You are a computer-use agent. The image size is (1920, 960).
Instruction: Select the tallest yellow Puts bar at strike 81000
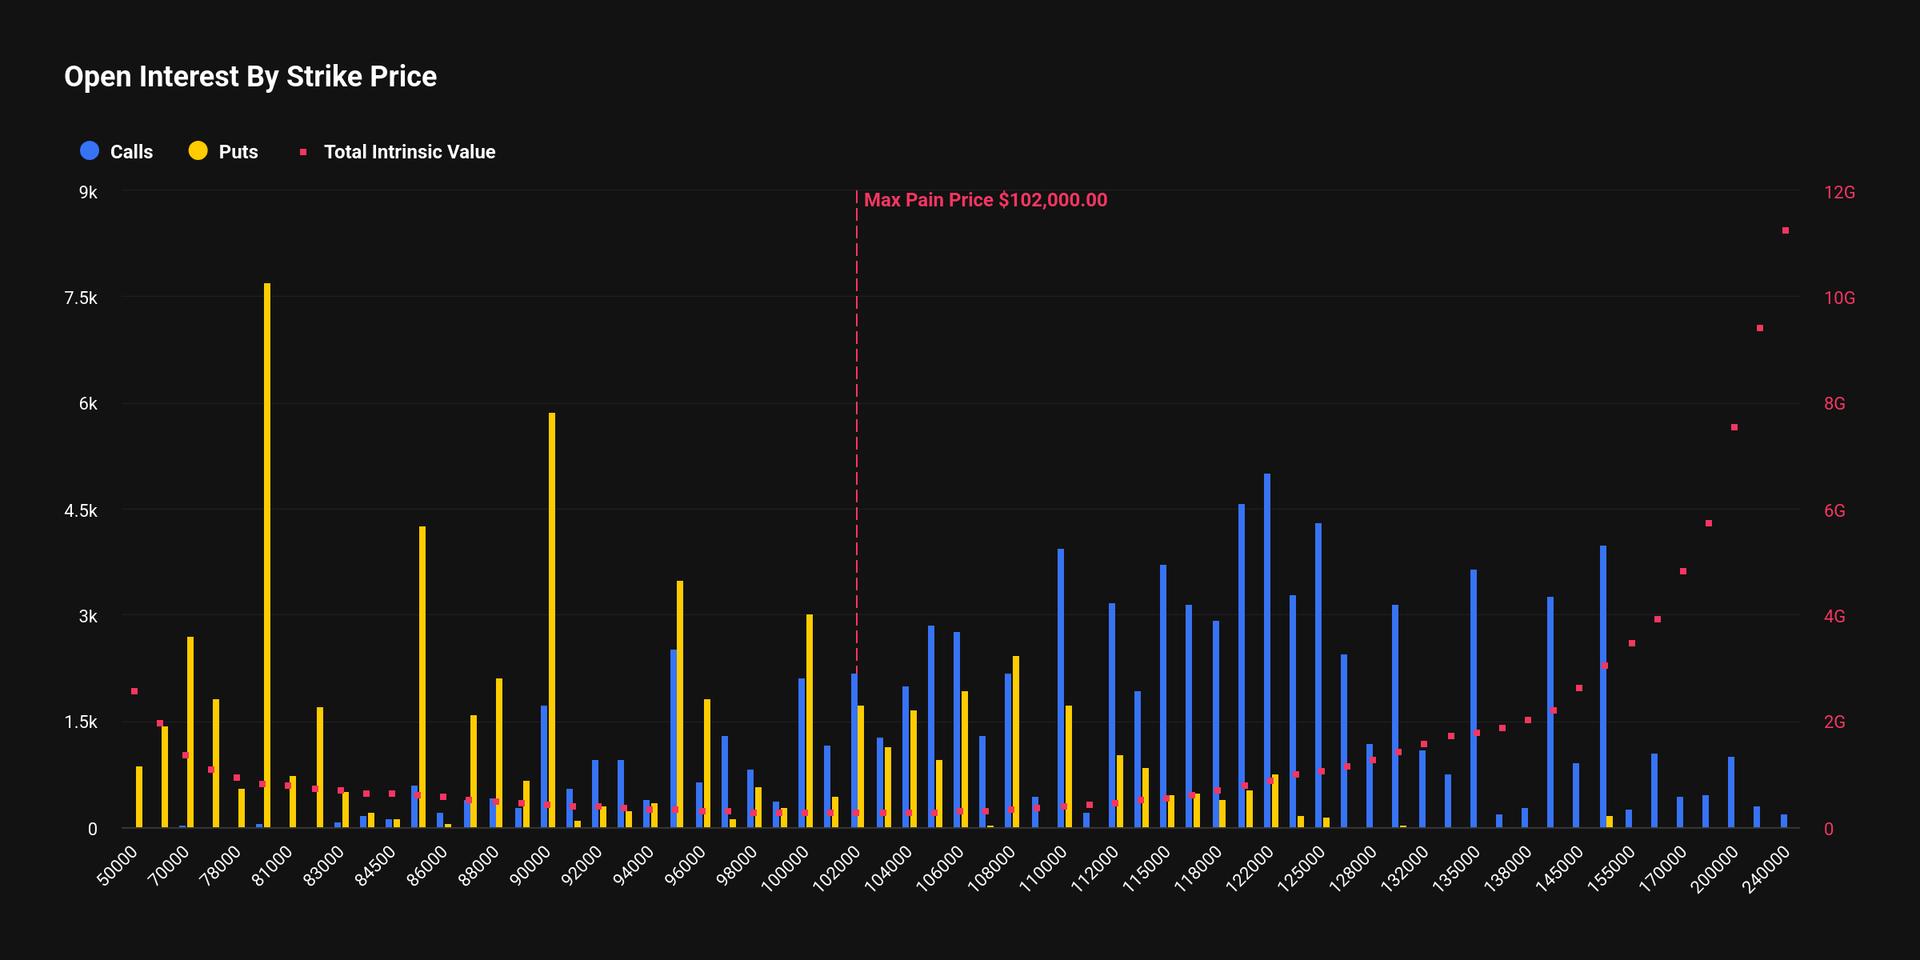267,550
